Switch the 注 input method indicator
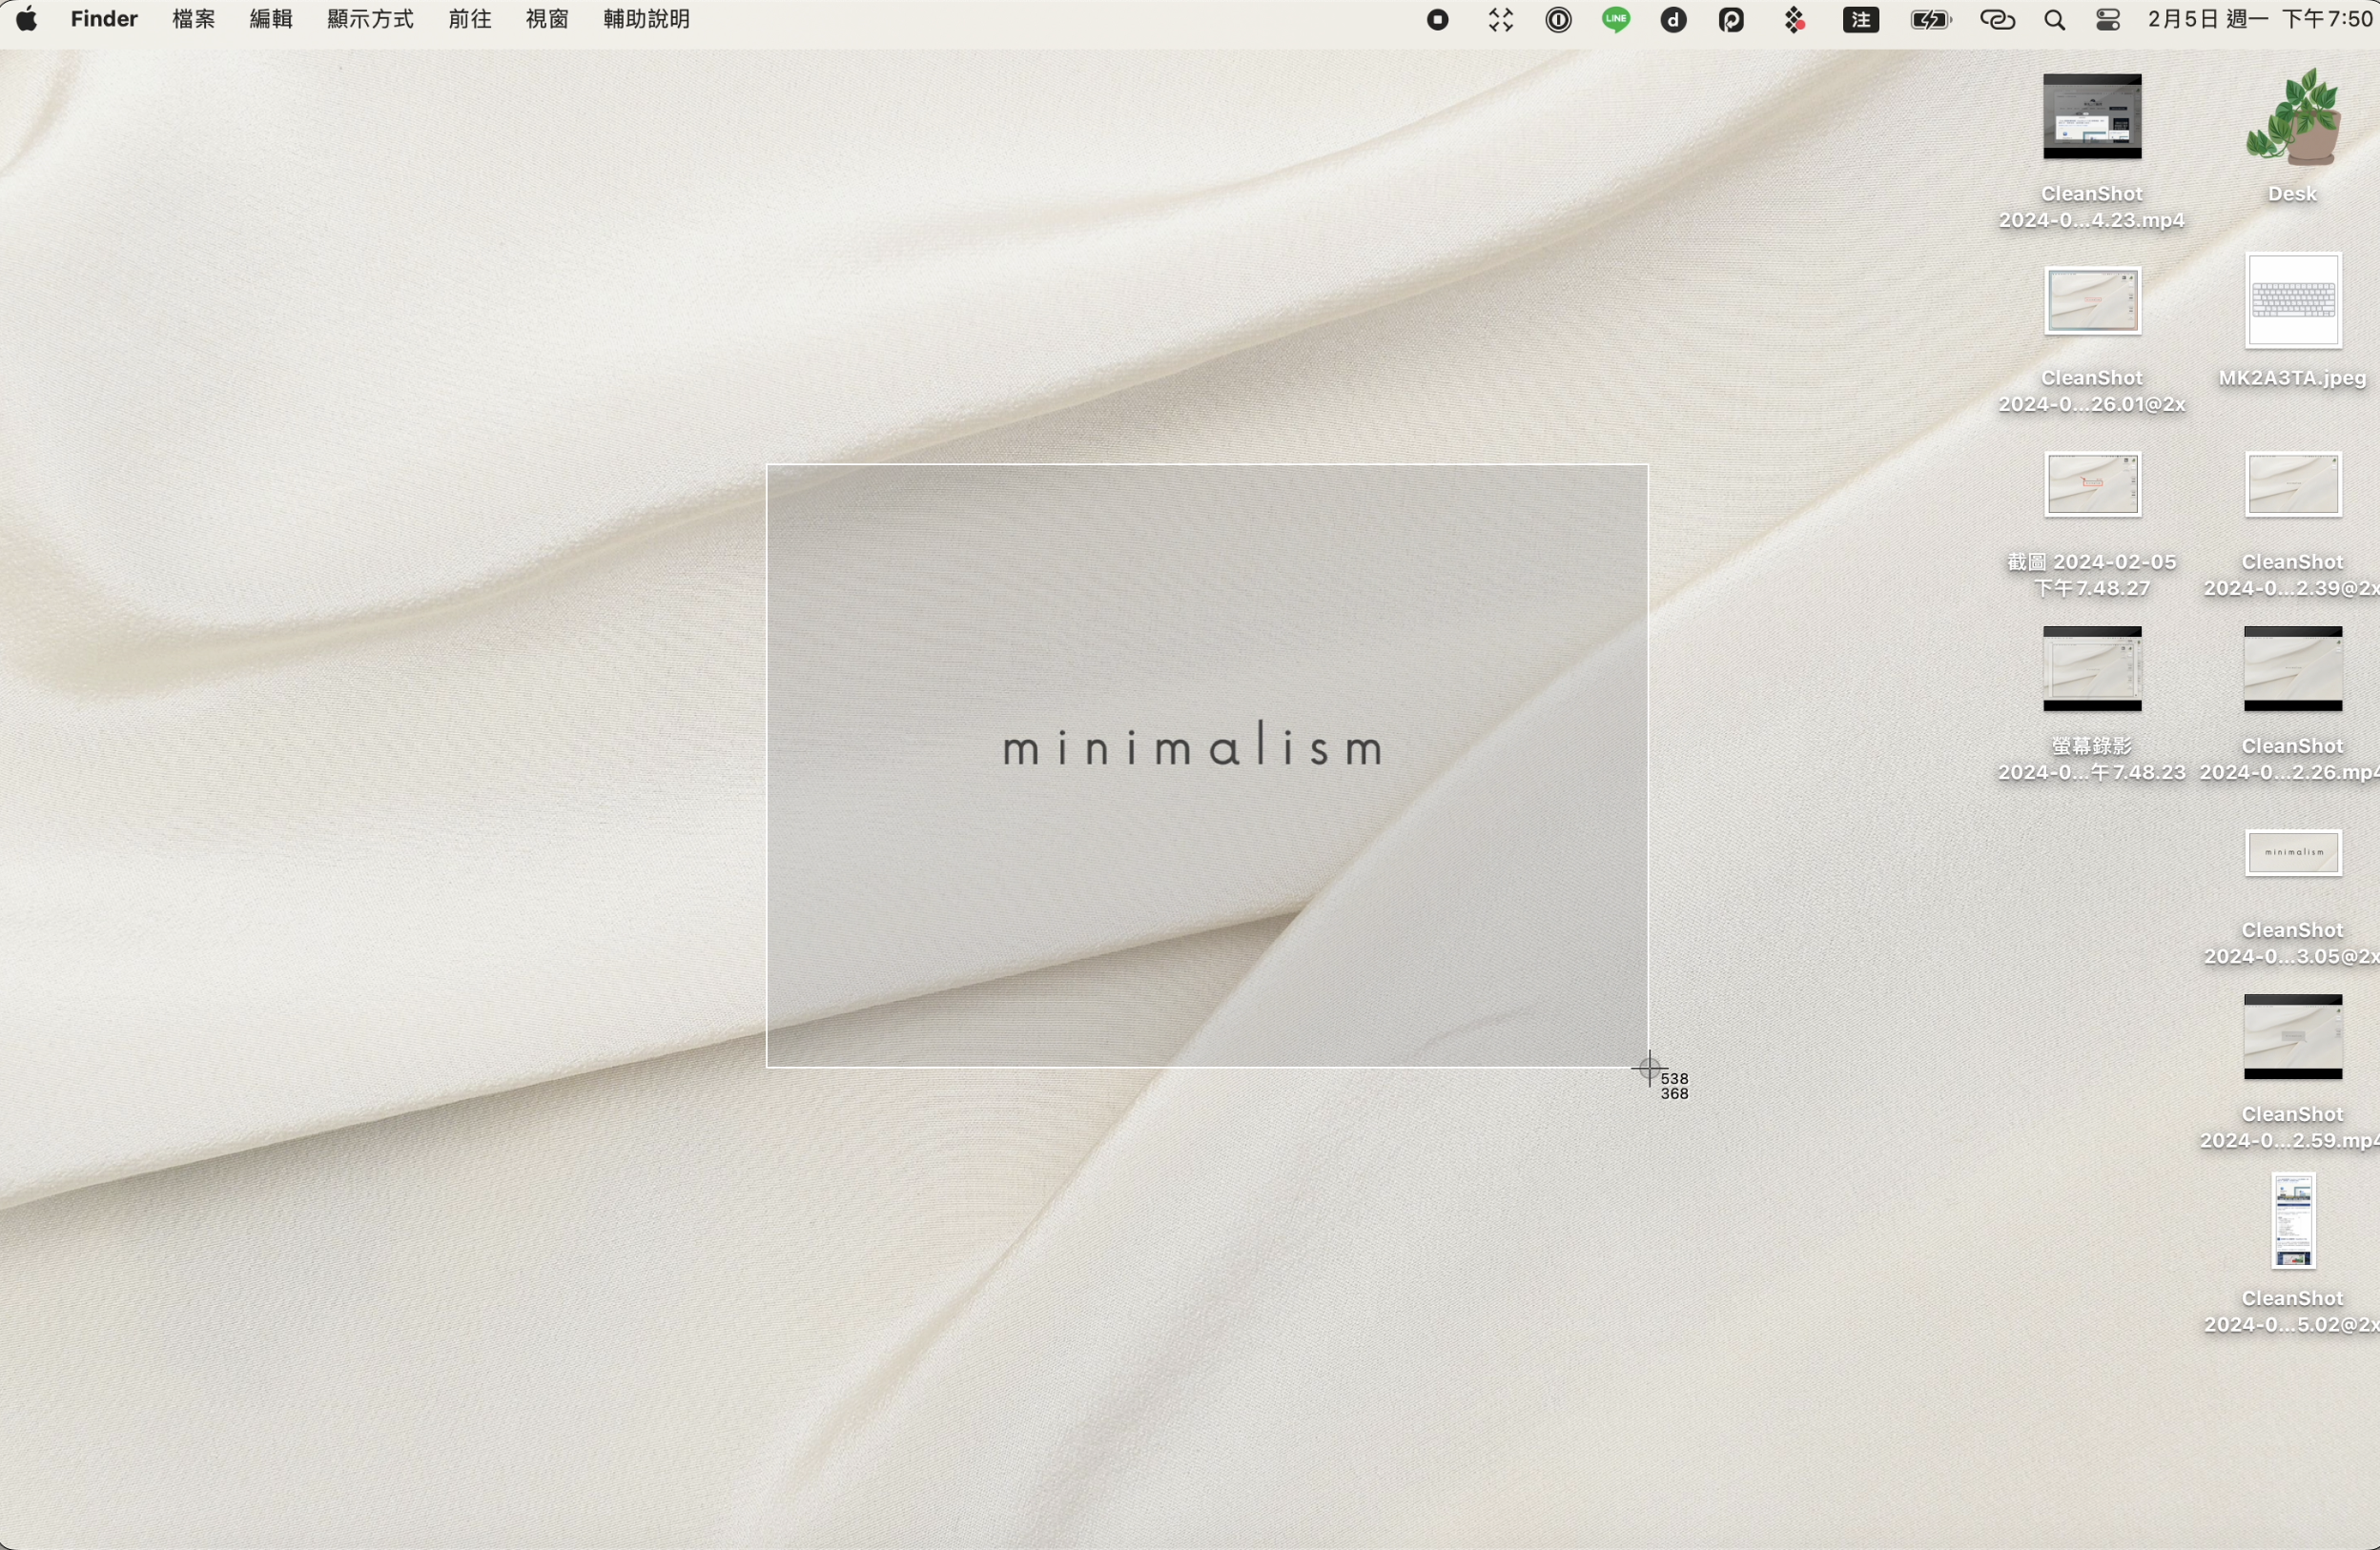Viewport: 2380px width, 1550px height. pyautogui.click(x=1860, y=20)
